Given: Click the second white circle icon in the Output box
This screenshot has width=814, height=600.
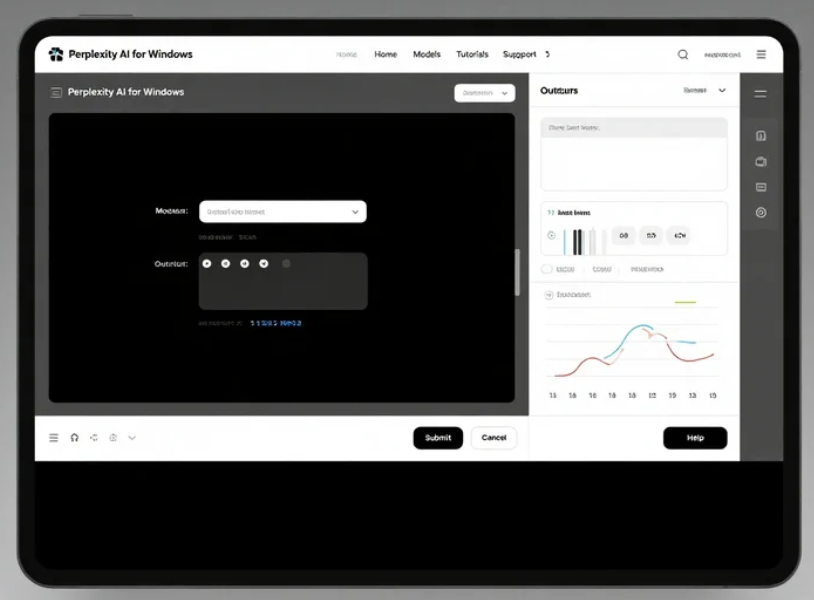Looking at the screenshot, I should tap(225, 264).
